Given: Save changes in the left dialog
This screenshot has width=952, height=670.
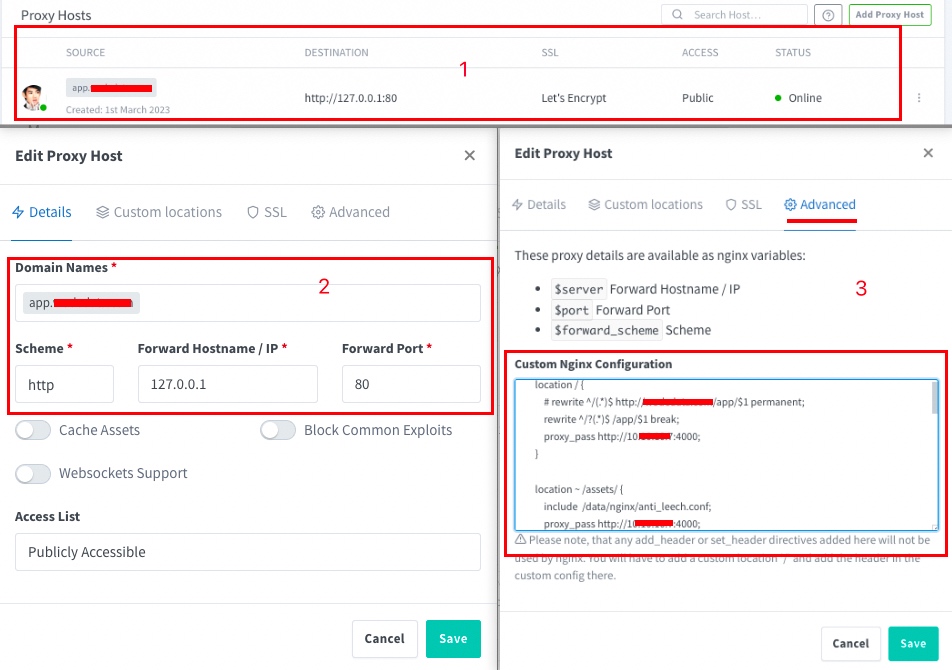Looking at the screenshot, I should 453,639.
